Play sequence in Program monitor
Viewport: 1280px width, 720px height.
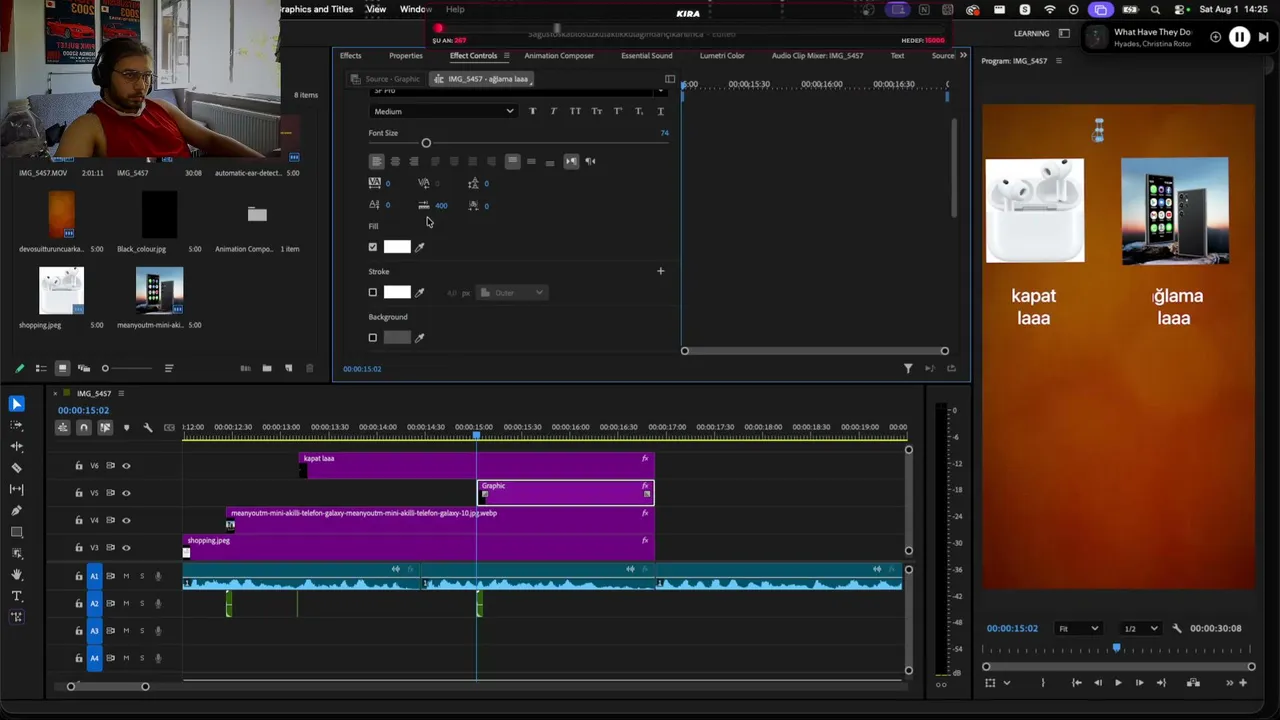[1118, 683]
